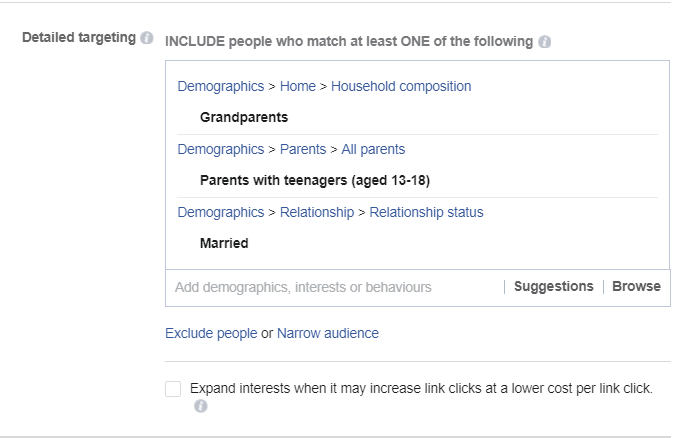The width and height of the screenshot is (678, 438).
Task: Select Parents with teenagers (aged 13-18) entry
Action: pyautogui.click(x=314, y=180)
